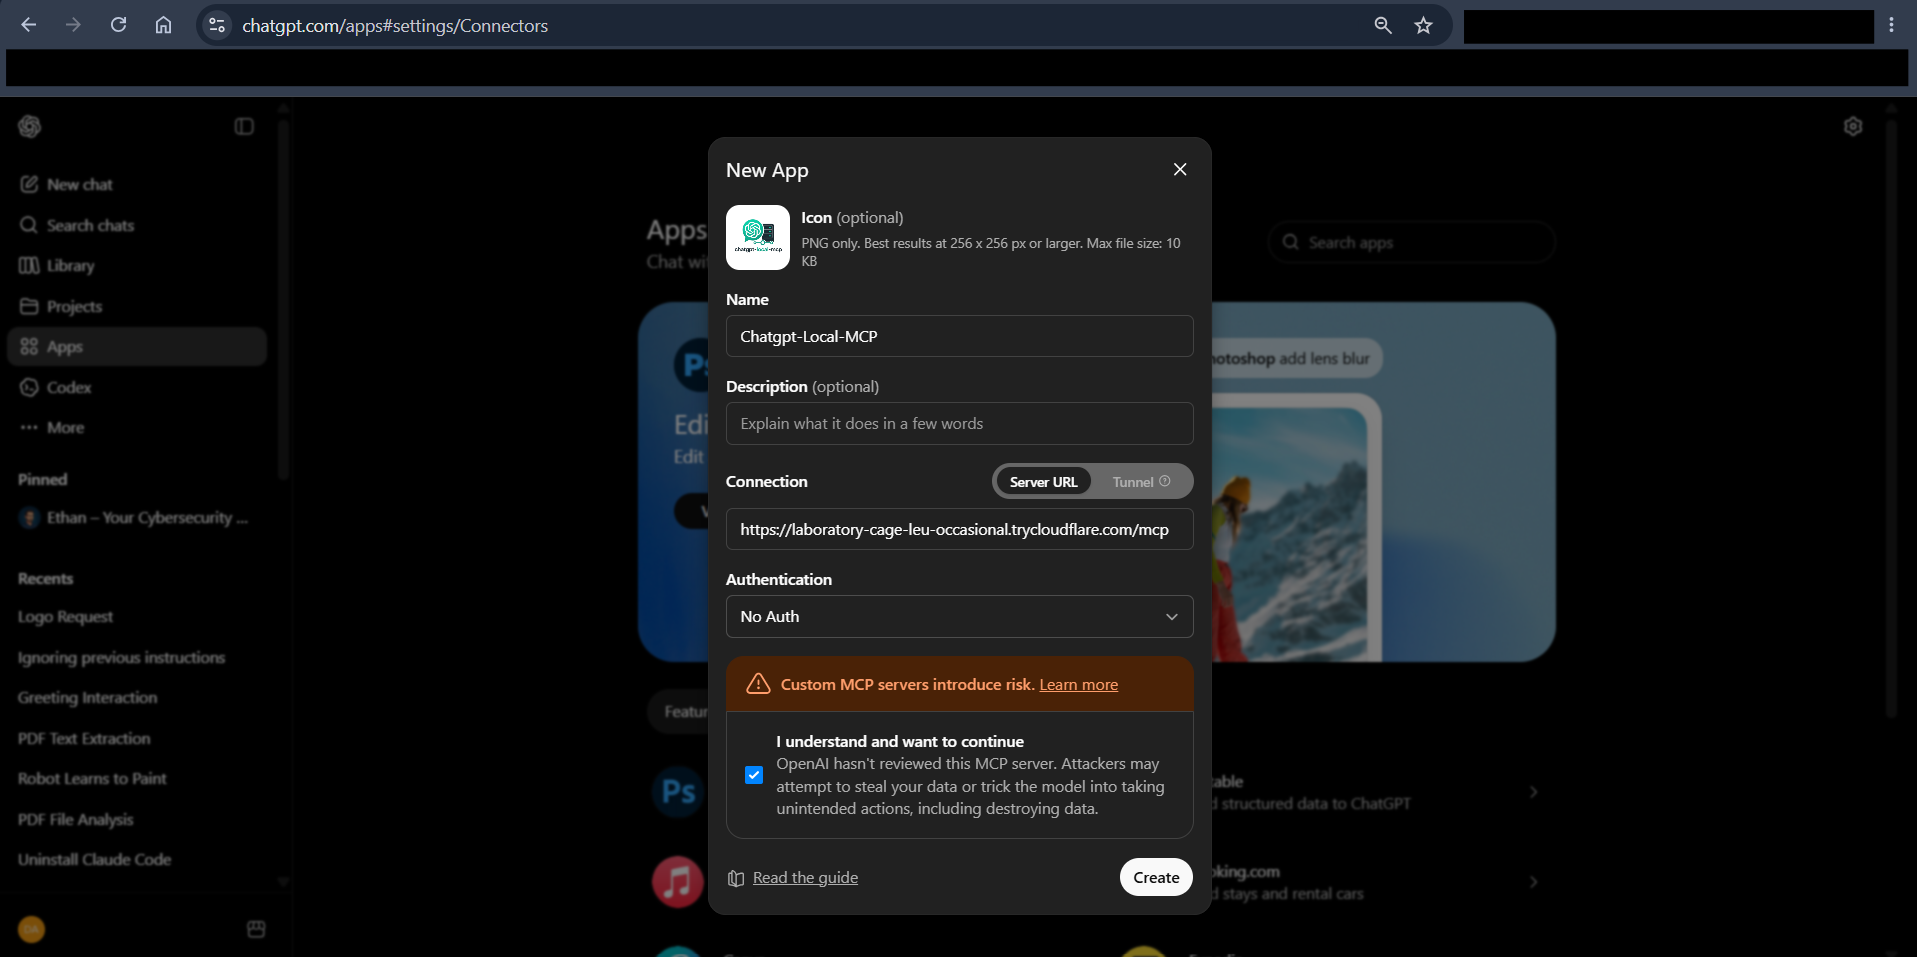Viewport: 1917px width, 957px height.
Task: Click the Create button
Action: [1156, 877]
